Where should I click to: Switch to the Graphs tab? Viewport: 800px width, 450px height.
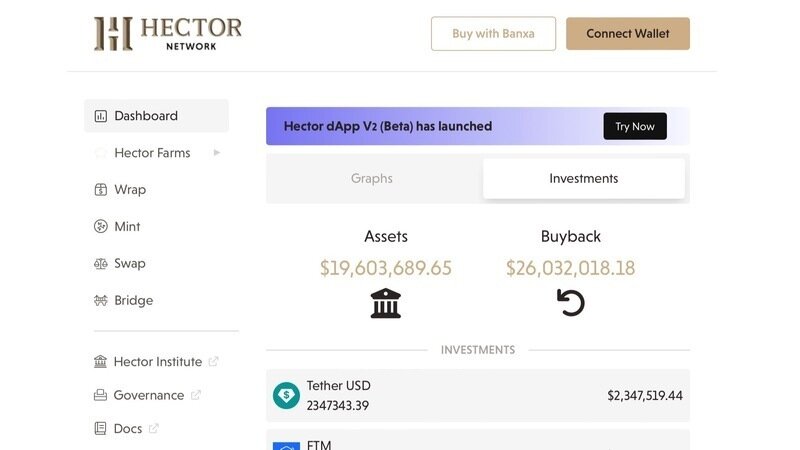coord(372,179)
